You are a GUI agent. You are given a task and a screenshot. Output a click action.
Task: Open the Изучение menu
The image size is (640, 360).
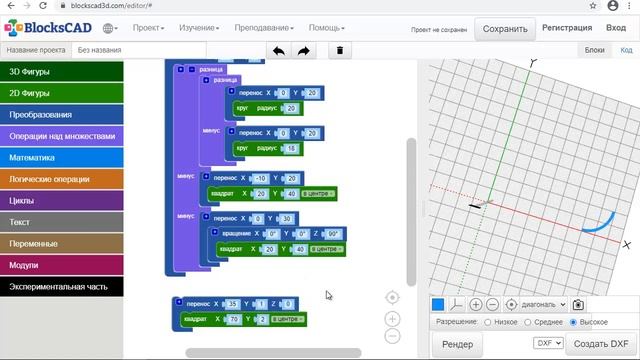[x=199, y=28]
